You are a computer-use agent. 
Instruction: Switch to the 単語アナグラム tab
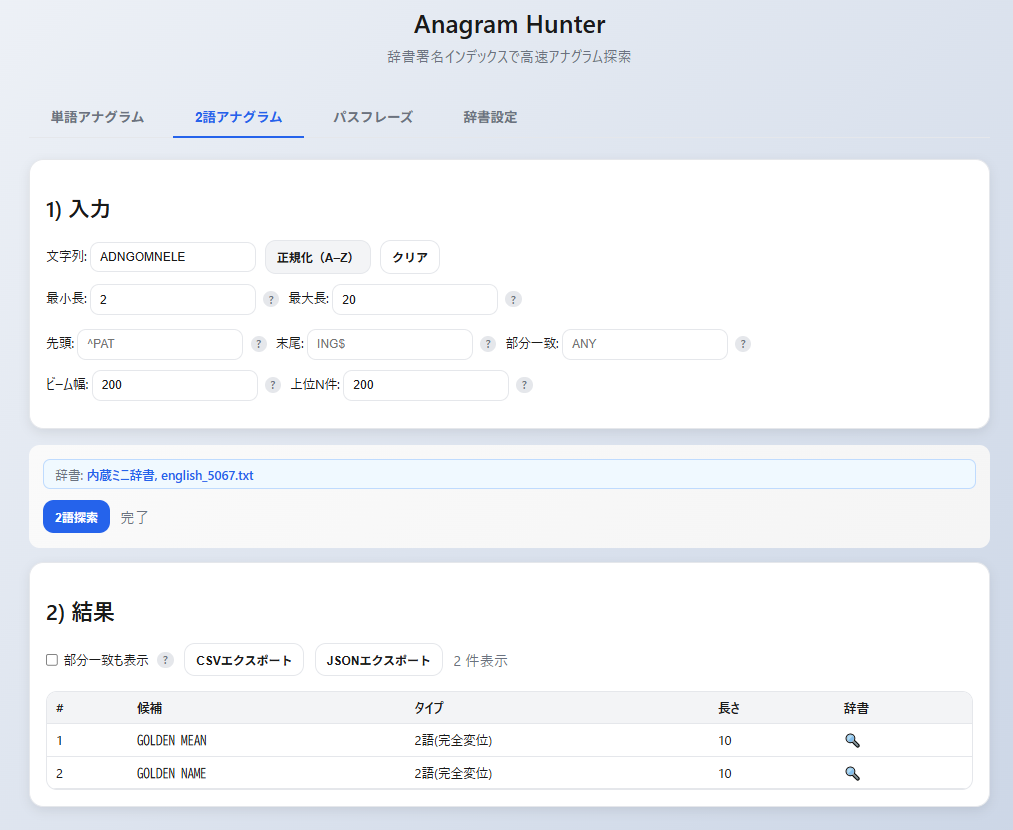(x=97, y=117)
